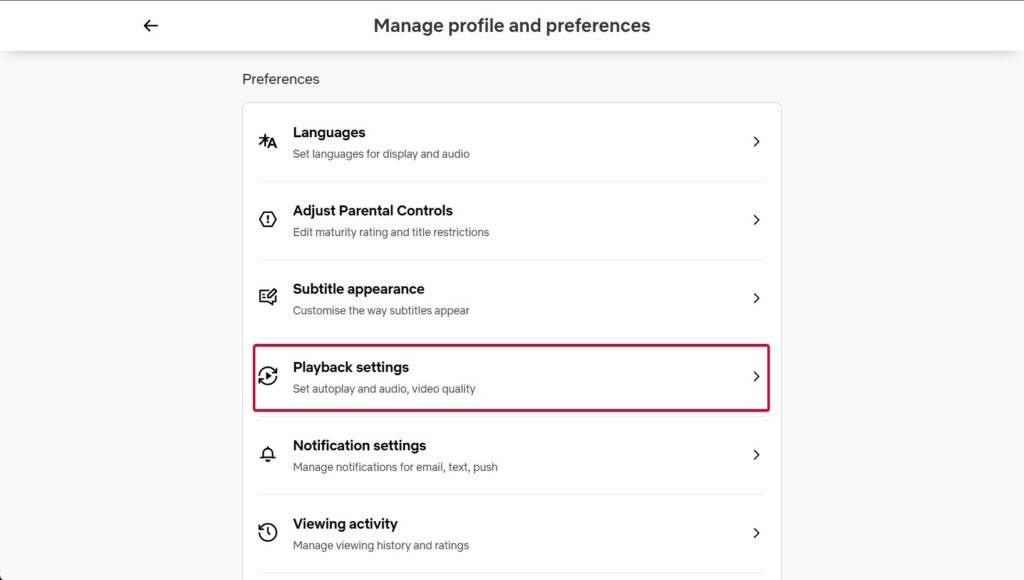This screenshot has width=1024, height=580.
Task: Expand Notification settings using the chevron
Action: (x=758, y=454)
